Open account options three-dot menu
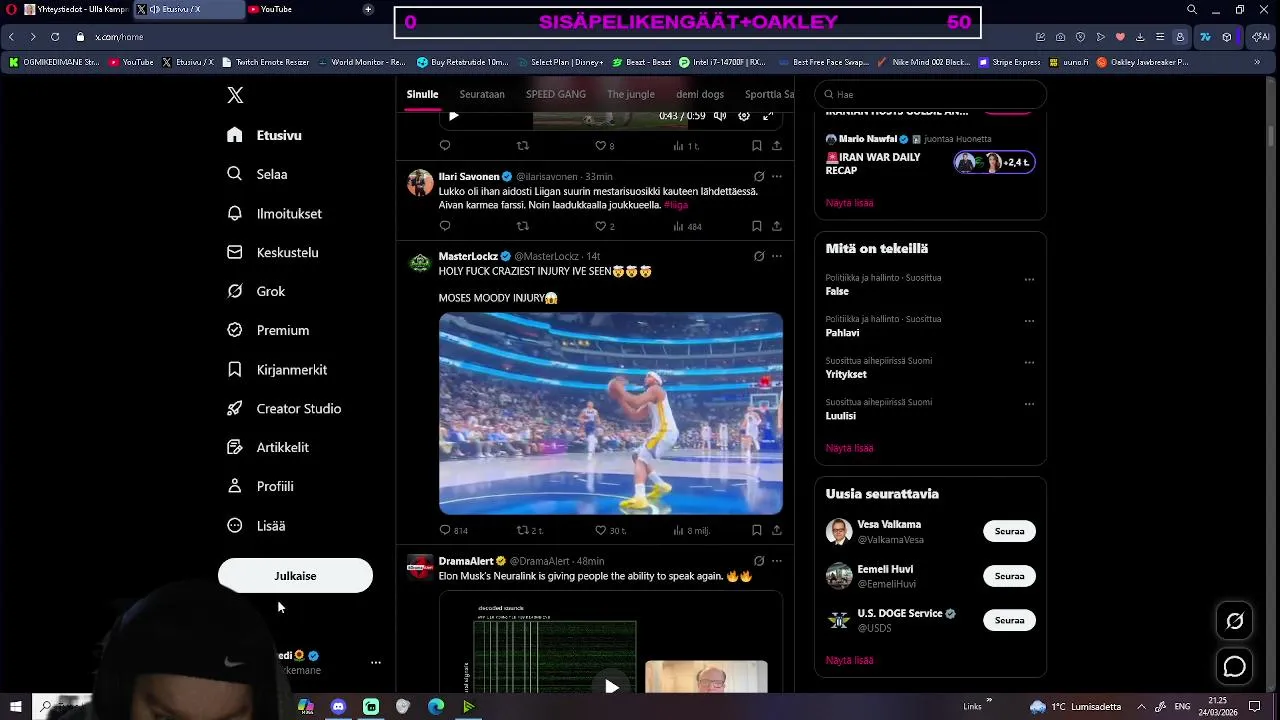Screen dimensions: 1280x720 click(376, 662)
